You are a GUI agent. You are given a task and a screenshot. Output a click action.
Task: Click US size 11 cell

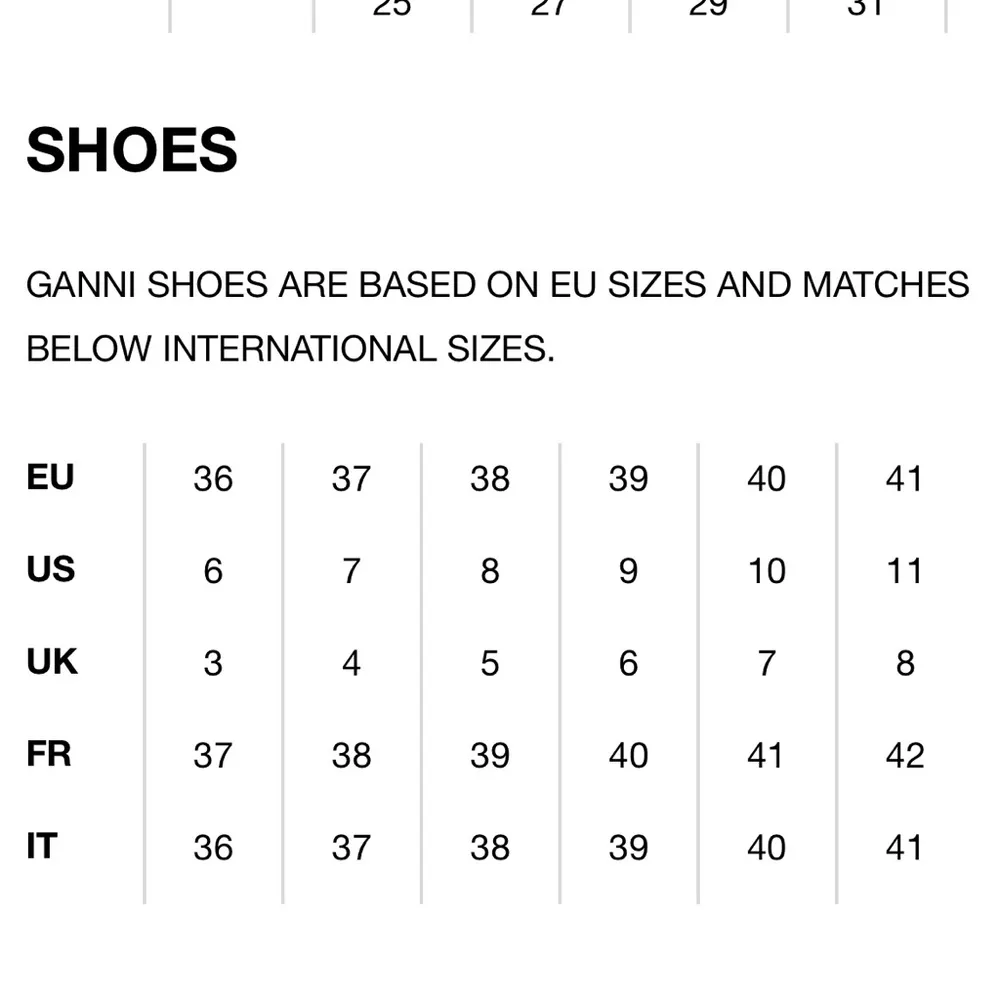click(x=904, y=571)
